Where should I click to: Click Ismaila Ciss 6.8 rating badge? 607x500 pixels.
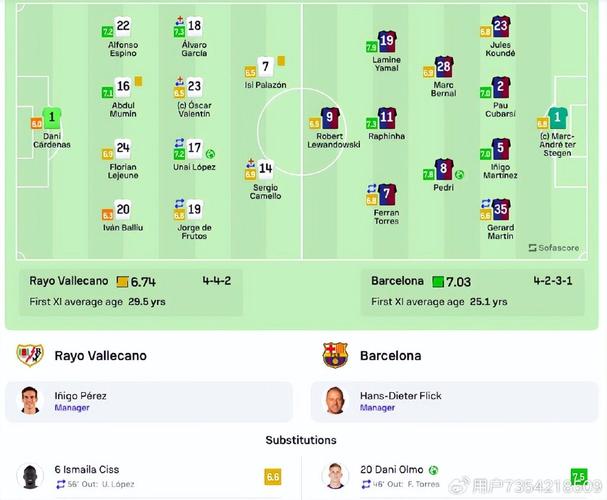pyautogui.click(x=273, y=477)
